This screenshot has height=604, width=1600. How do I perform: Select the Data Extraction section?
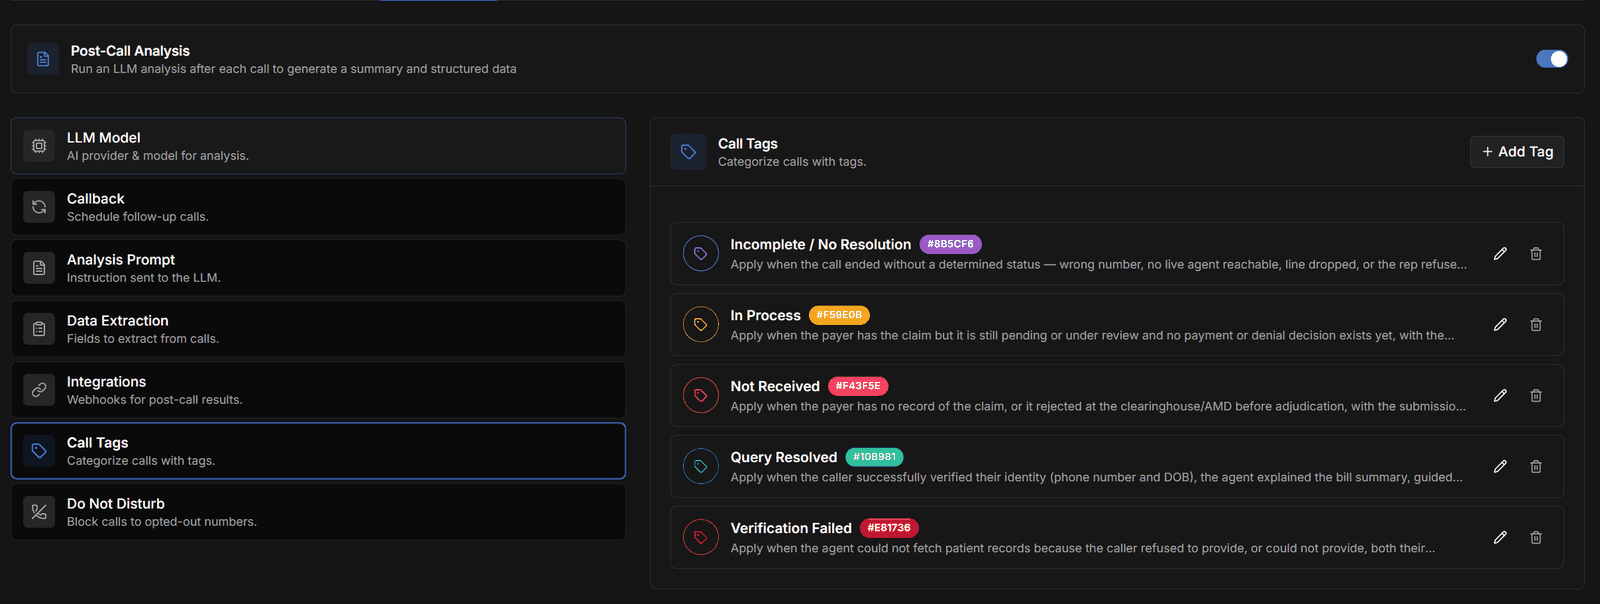pyautogui.click(x=318, y=329)
